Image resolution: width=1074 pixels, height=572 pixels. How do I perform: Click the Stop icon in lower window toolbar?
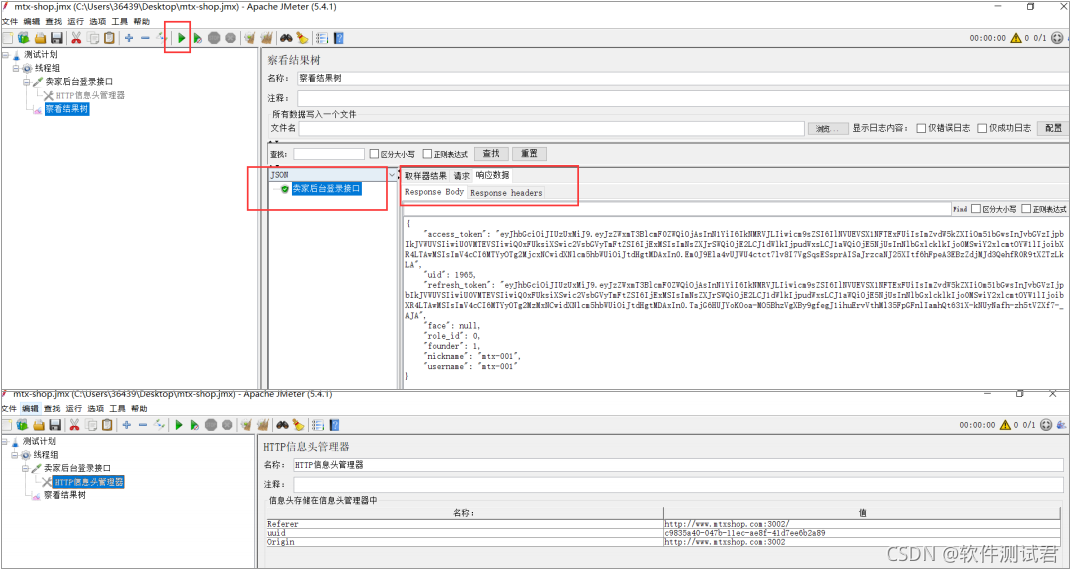coord(210,425)
